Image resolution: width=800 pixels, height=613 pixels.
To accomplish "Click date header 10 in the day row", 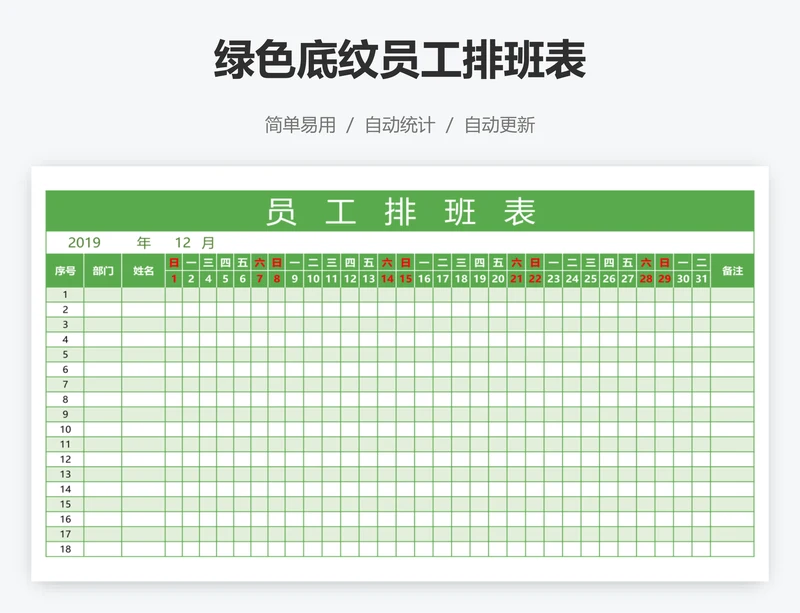I will click(x=313, y=279).
